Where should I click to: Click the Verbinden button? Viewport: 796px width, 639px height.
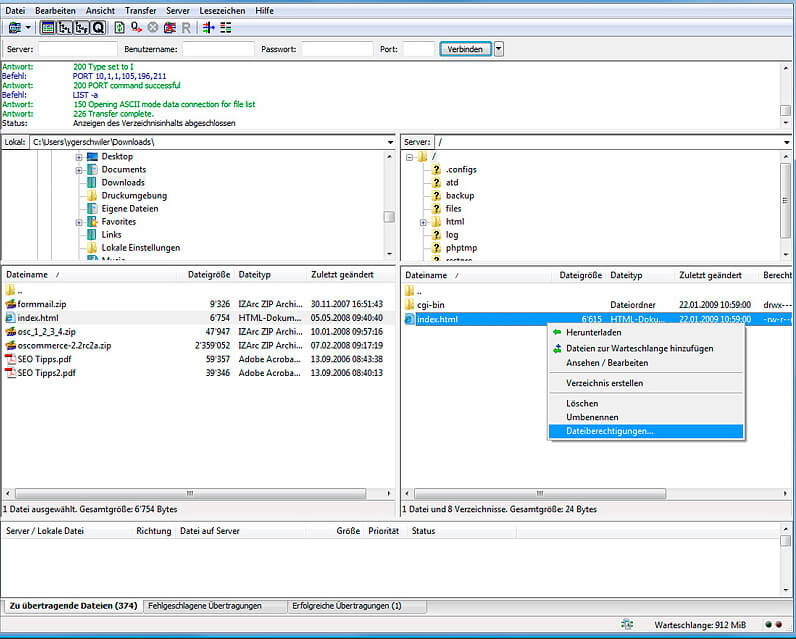pos(465,48)
